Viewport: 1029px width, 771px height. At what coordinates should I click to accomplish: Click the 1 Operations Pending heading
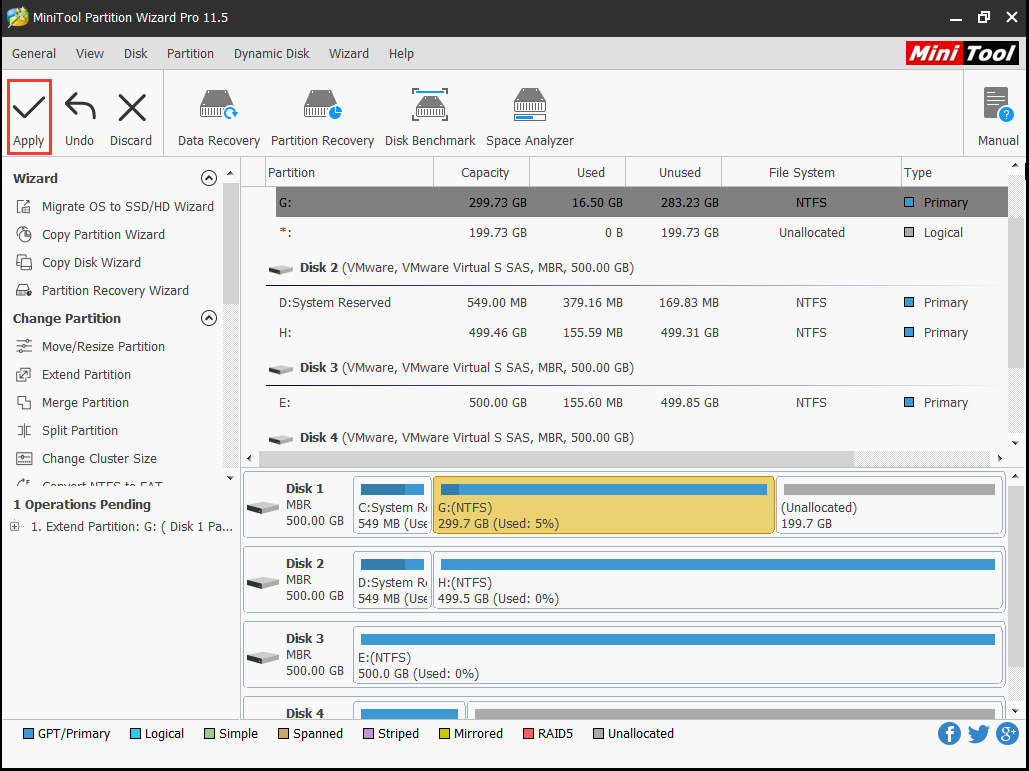point(82,505)
